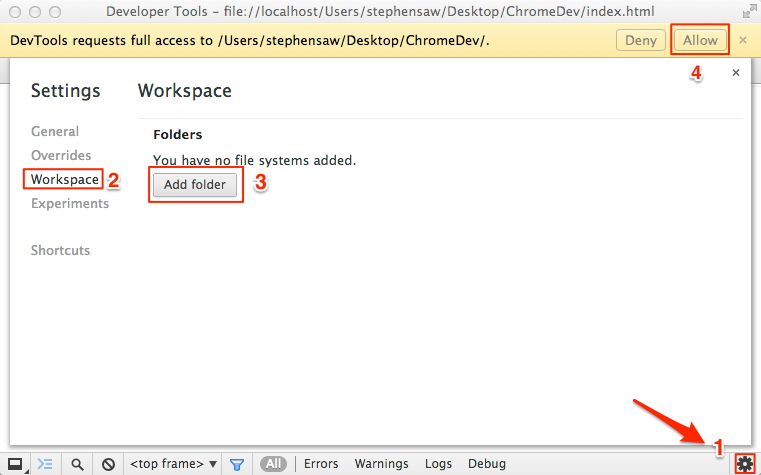The image size is (761, 475).
Task: Click the fullscreen arrows in title bar
Action: 749,11
